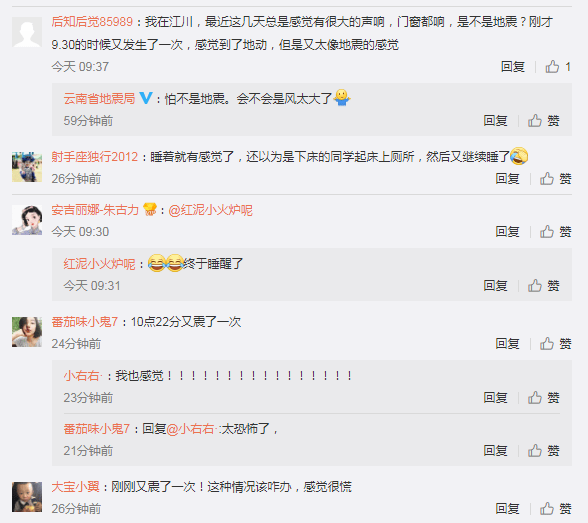Click the verified V badge of 云南省地震局
The width and height of the screenshot is (588, 523).
pos(146,98)
